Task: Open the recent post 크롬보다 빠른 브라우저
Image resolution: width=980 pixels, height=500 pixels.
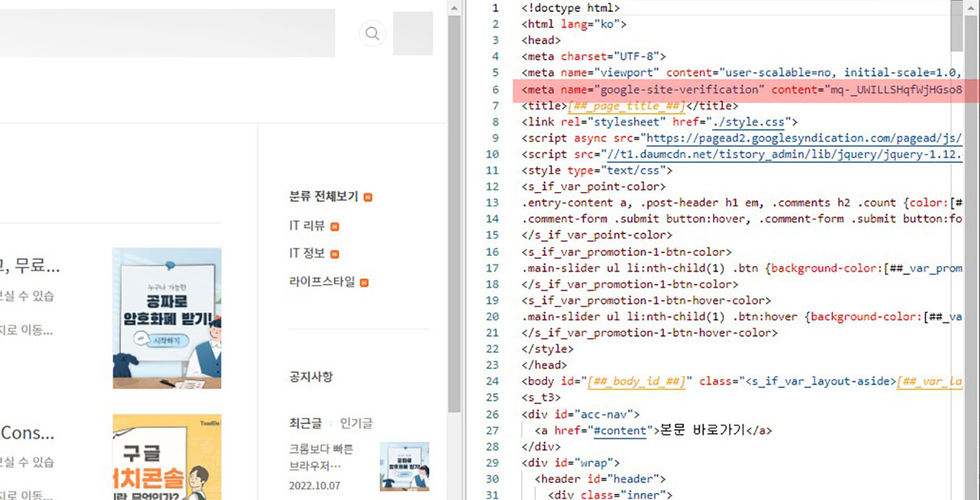Action: click(x=322, y=457)
